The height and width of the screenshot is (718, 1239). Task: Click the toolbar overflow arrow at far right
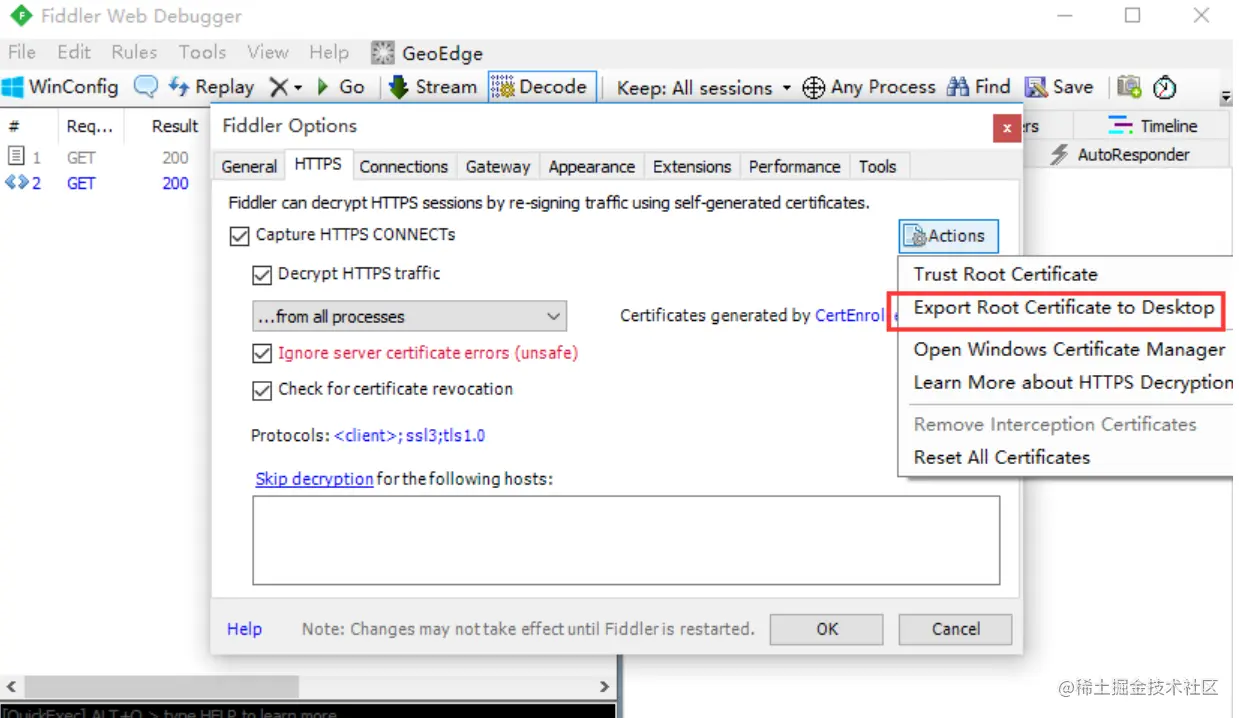coord(1226,98)
